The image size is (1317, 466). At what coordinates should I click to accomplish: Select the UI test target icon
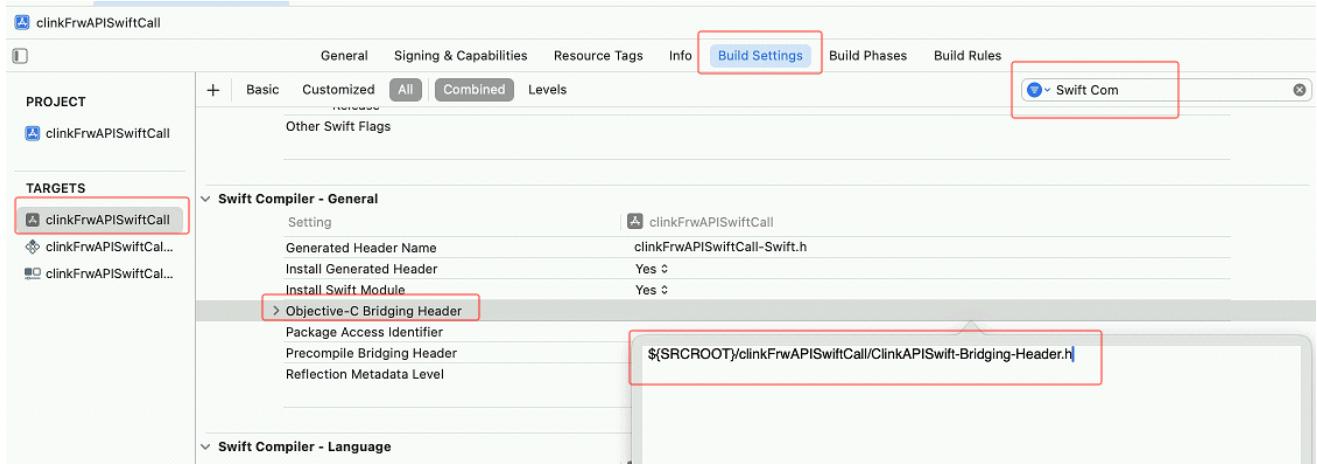(33, 273)
